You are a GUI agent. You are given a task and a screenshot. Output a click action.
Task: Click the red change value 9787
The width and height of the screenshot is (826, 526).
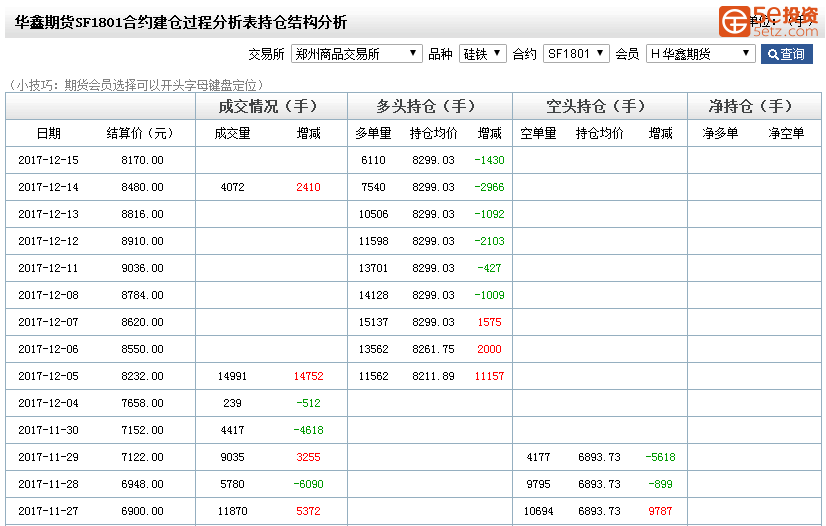(x=661, y=511)
